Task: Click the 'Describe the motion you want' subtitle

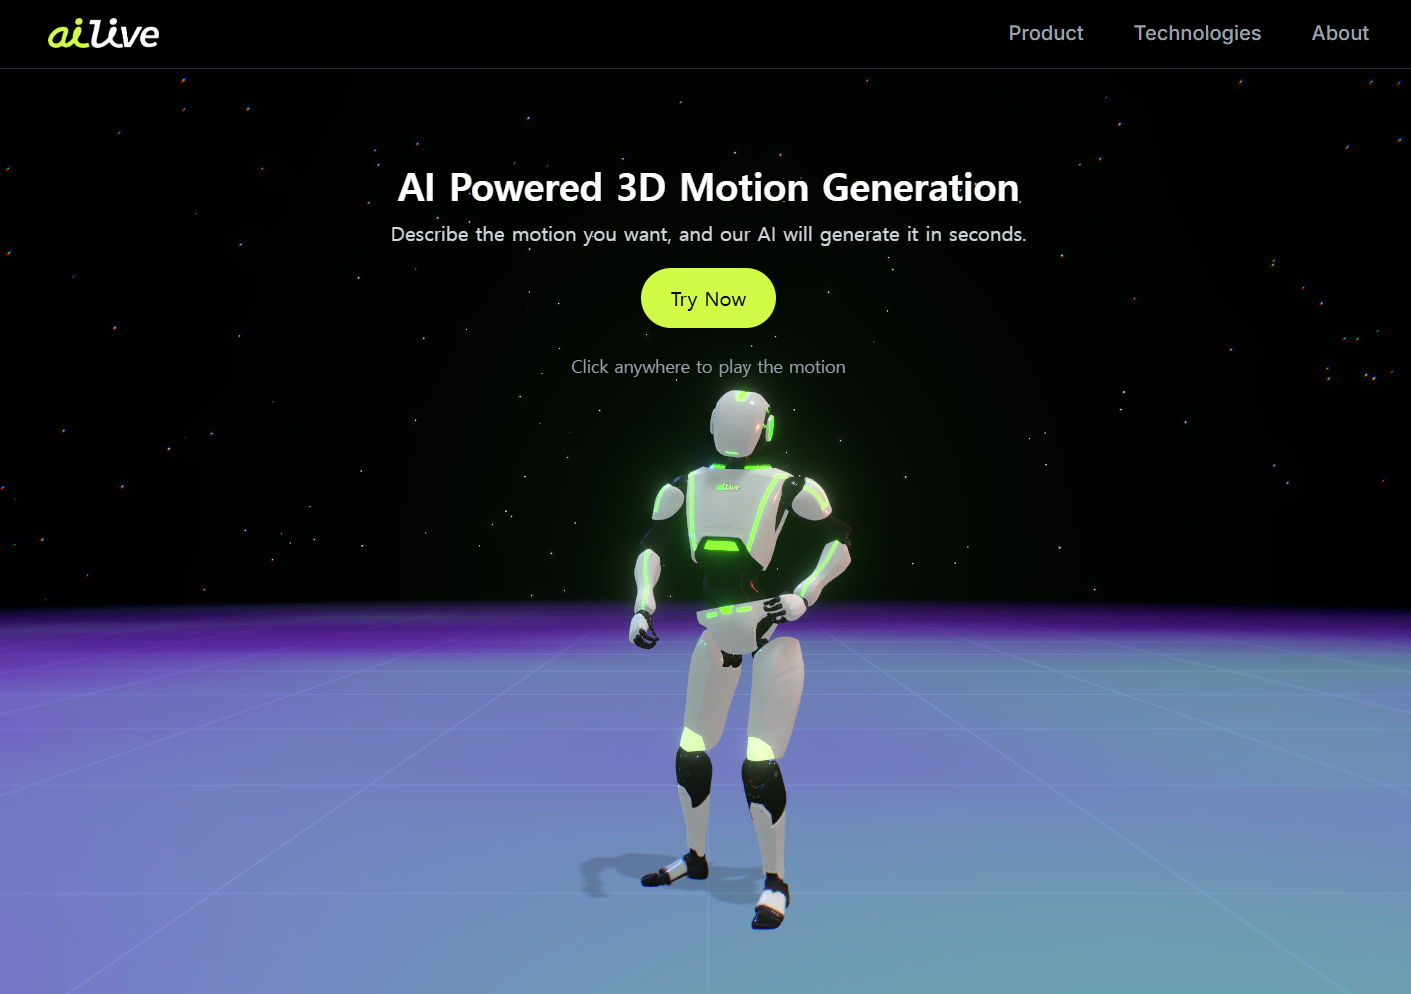Action: [708, 234]
